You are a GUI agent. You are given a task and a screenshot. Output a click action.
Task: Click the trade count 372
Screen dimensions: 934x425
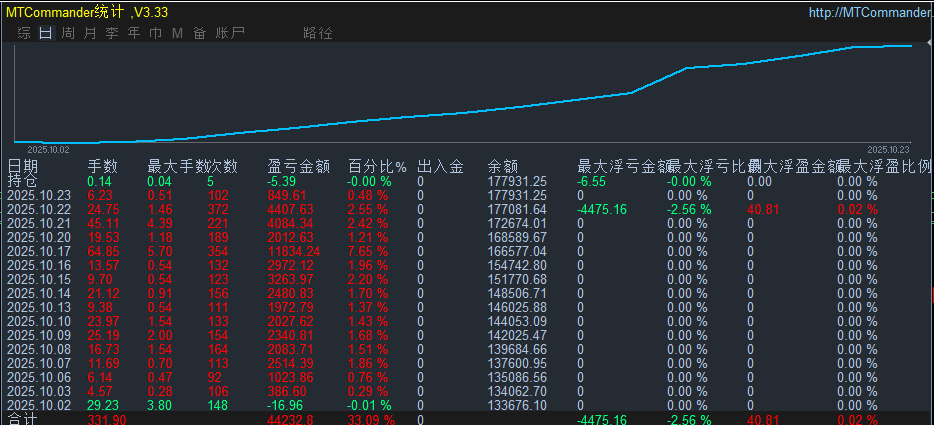tap(218, 210)
